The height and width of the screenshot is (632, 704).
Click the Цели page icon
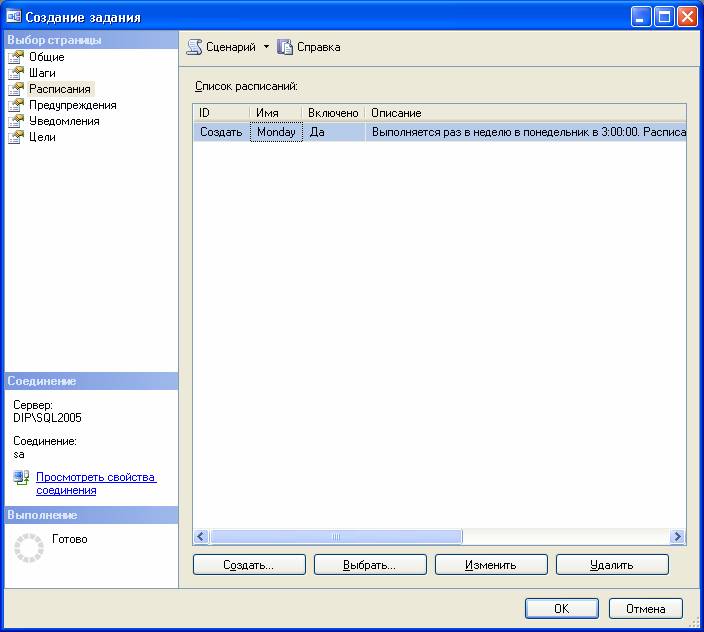pos(15,137)
